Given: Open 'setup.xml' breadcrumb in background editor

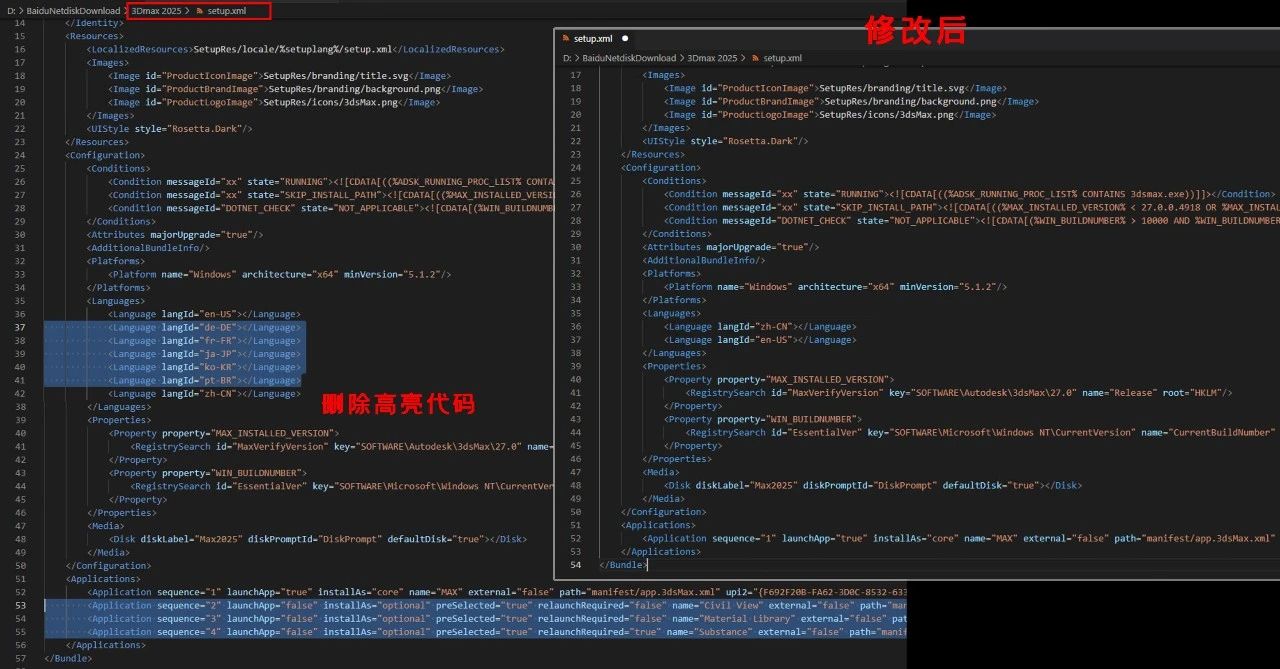Looking at the screenshot, I should (x=226, y=10).
